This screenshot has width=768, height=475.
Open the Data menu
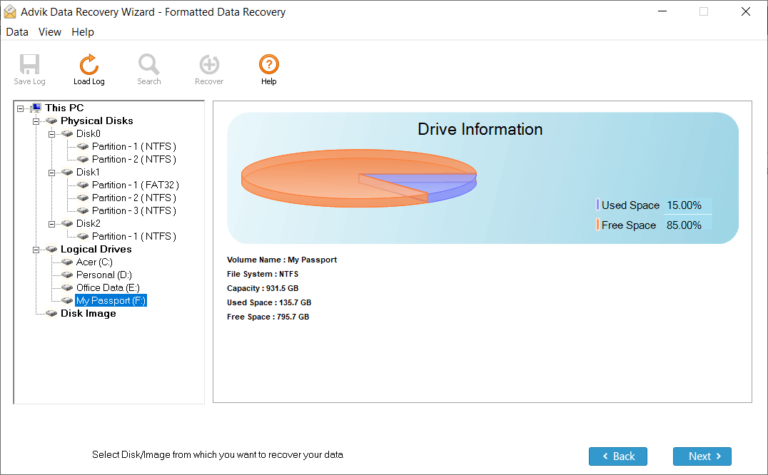click(x=17, y=32)
